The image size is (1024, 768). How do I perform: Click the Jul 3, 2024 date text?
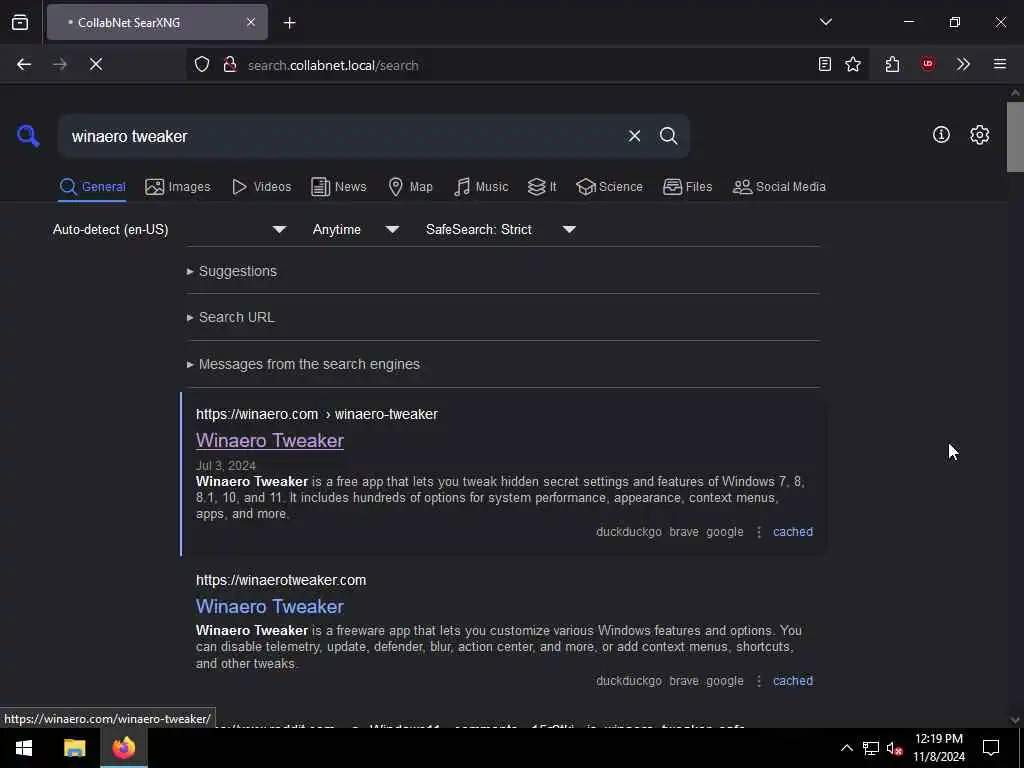coord(226,466)
